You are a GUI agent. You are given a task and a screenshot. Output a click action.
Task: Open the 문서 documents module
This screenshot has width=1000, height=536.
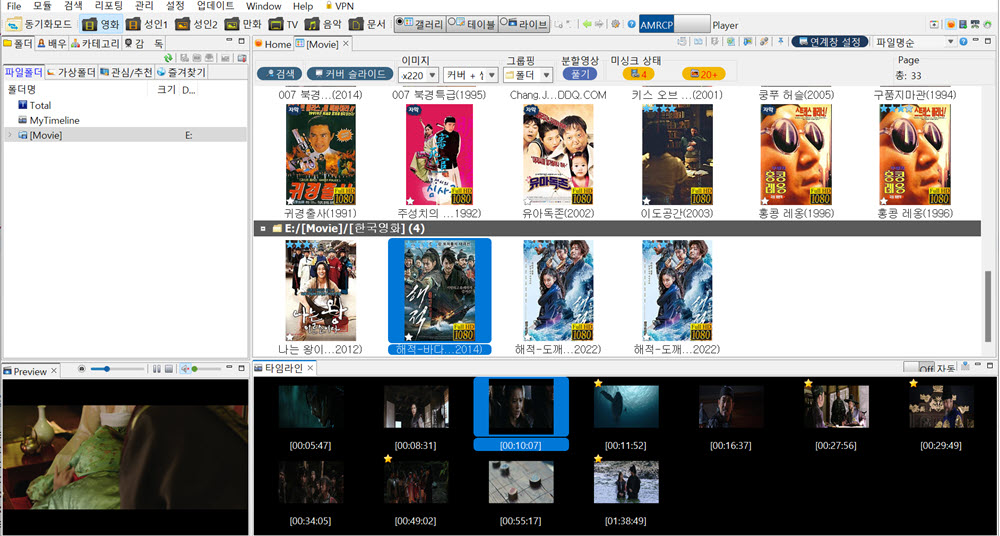tap(368, 24)
